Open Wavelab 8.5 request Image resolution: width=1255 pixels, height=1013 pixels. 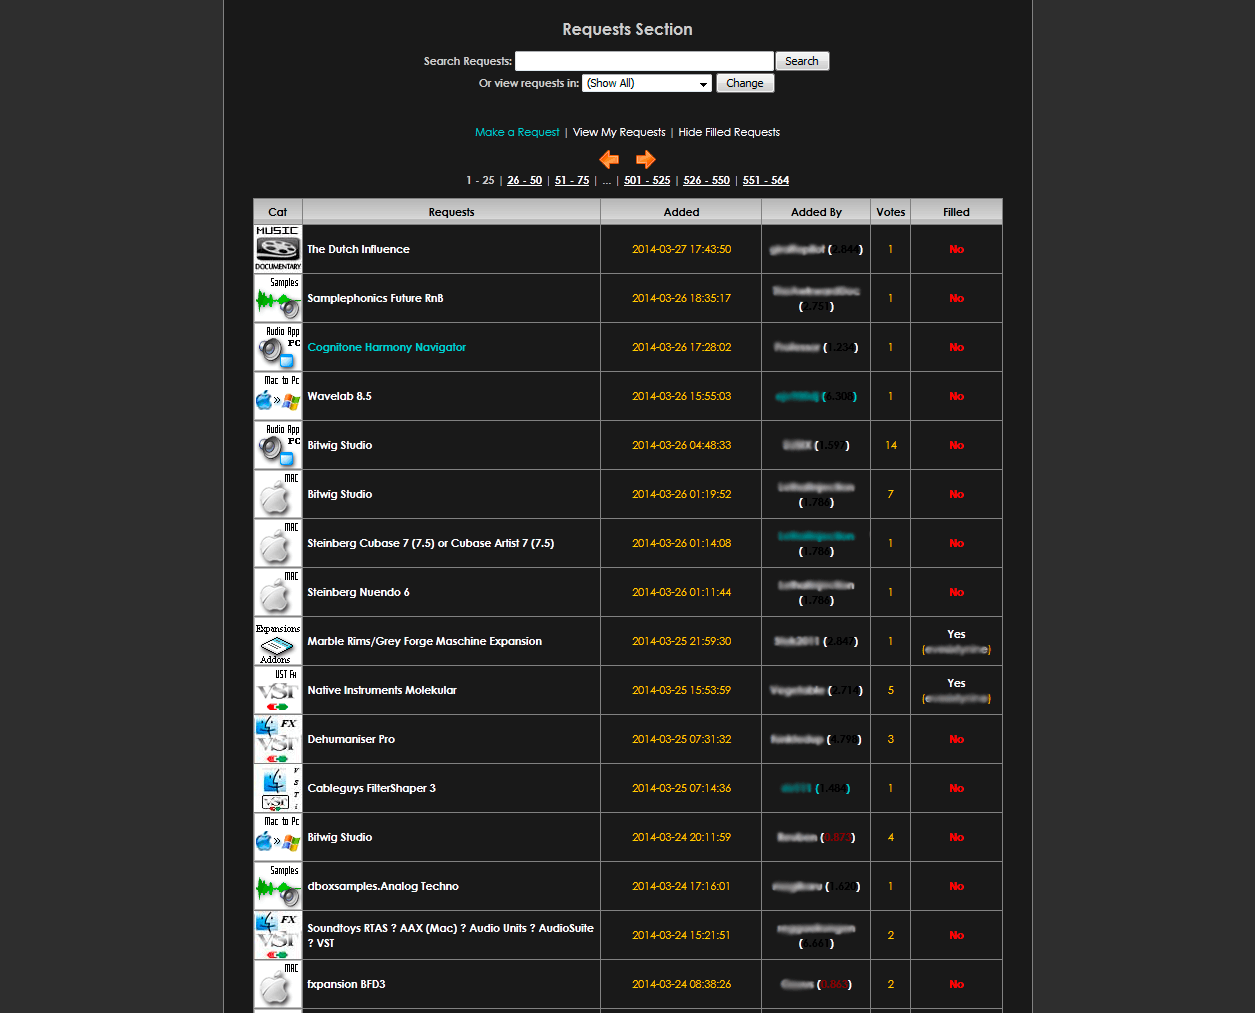click(x=339, y=396)
